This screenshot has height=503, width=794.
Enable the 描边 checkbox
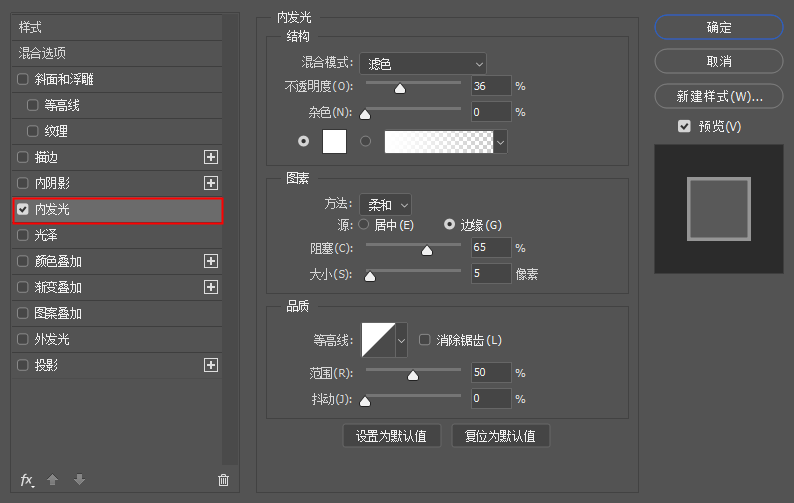23,157
